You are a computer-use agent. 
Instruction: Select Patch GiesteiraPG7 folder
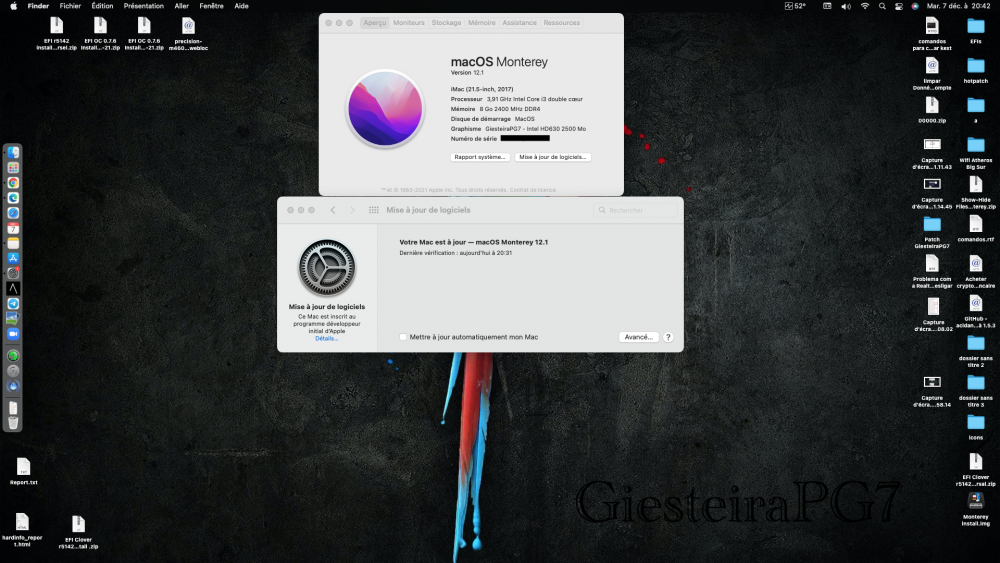click(x=932, y=231)
